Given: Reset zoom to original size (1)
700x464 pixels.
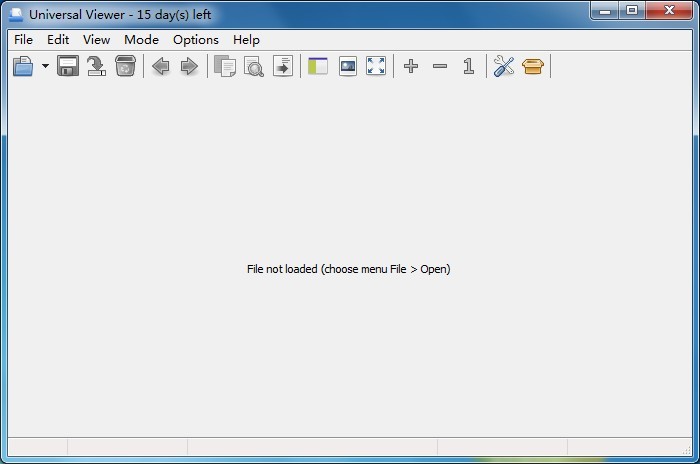Looking at the screenshot, I should tap(468, 67).
